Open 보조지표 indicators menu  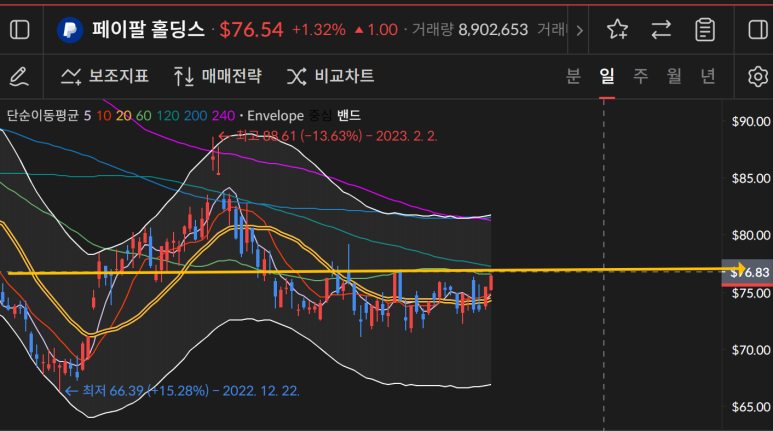(x=105, y=76)
